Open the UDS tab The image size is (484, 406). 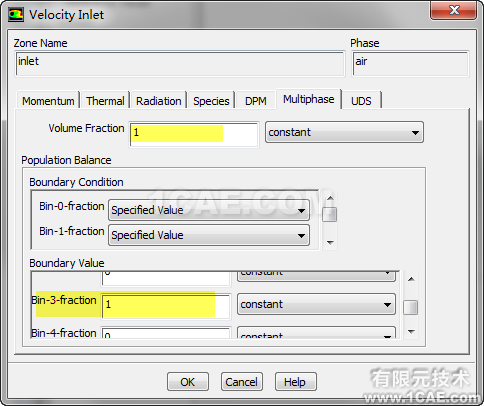coord(361,101)
